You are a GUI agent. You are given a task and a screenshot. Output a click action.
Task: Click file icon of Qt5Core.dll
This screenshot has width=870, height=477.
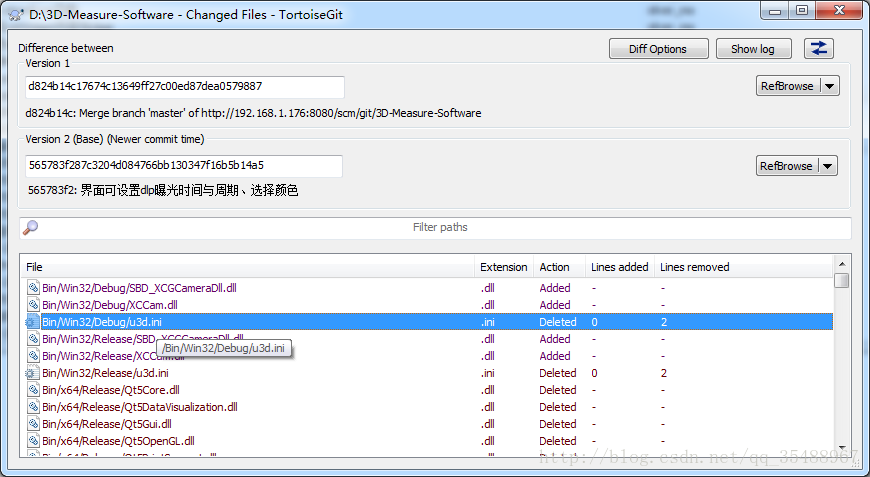tap(33, 390)
